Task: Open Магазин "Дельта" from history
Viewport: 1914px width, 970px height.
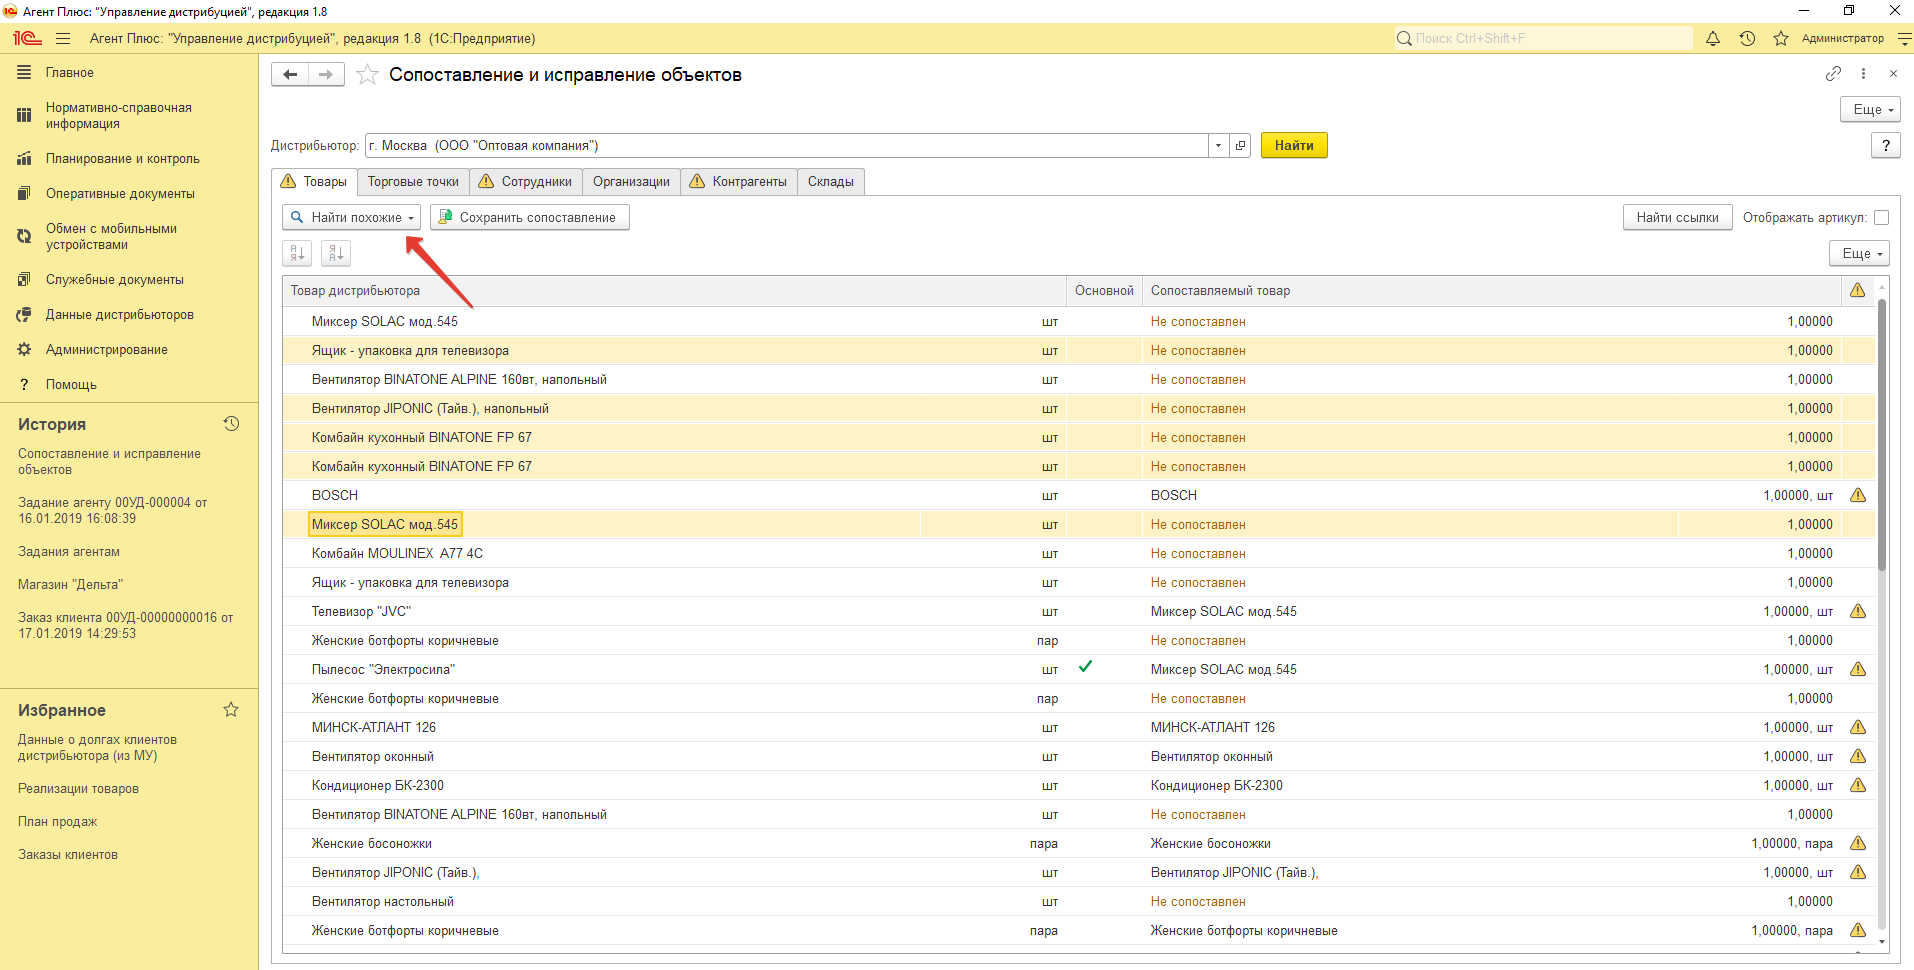Action: pyautogui.click(x=70, y=584)
